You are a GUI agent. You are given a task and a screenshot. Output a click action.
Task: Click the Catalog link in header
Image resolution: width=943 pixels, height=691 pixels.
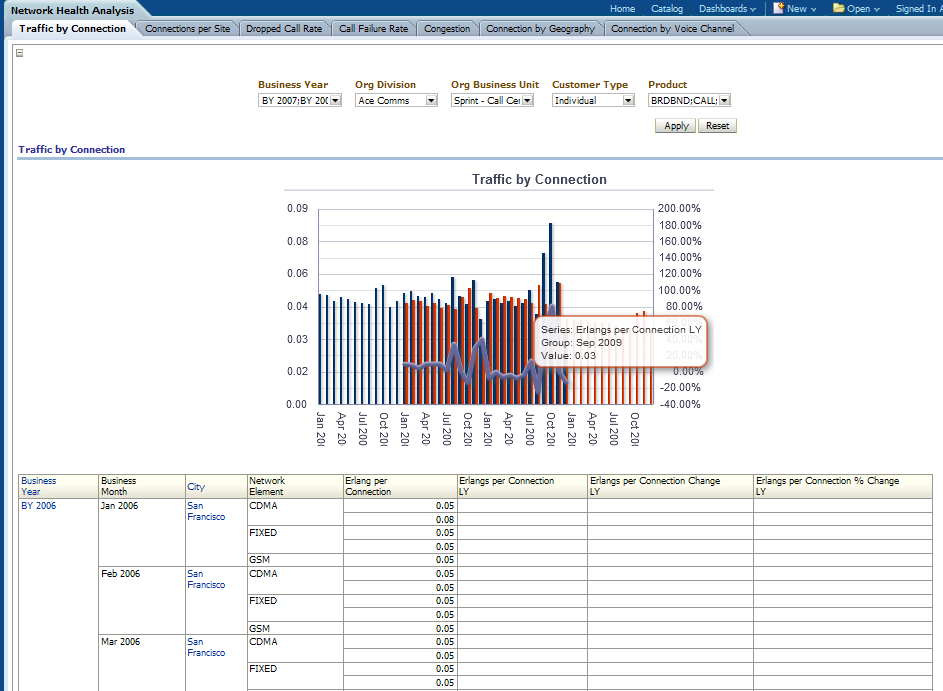(667, 8)
